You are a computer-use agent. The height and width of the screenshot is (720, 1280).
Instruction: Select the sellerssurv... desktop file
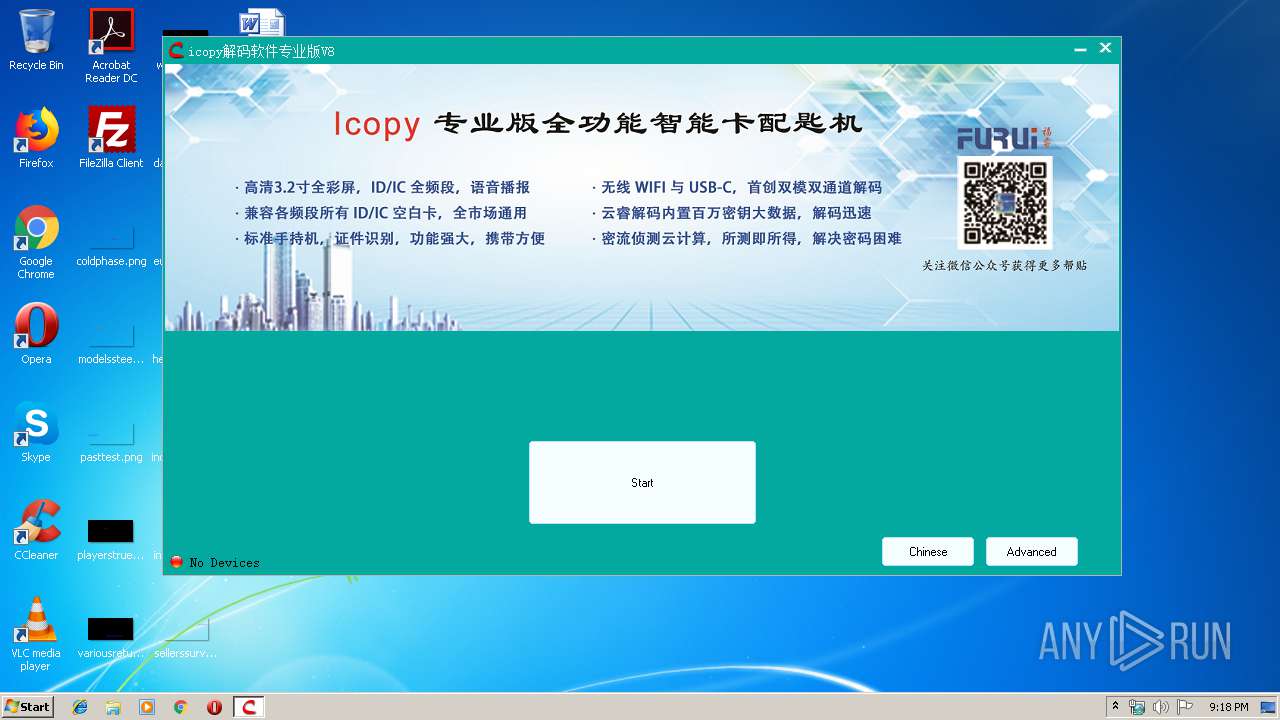coord(185,638)
